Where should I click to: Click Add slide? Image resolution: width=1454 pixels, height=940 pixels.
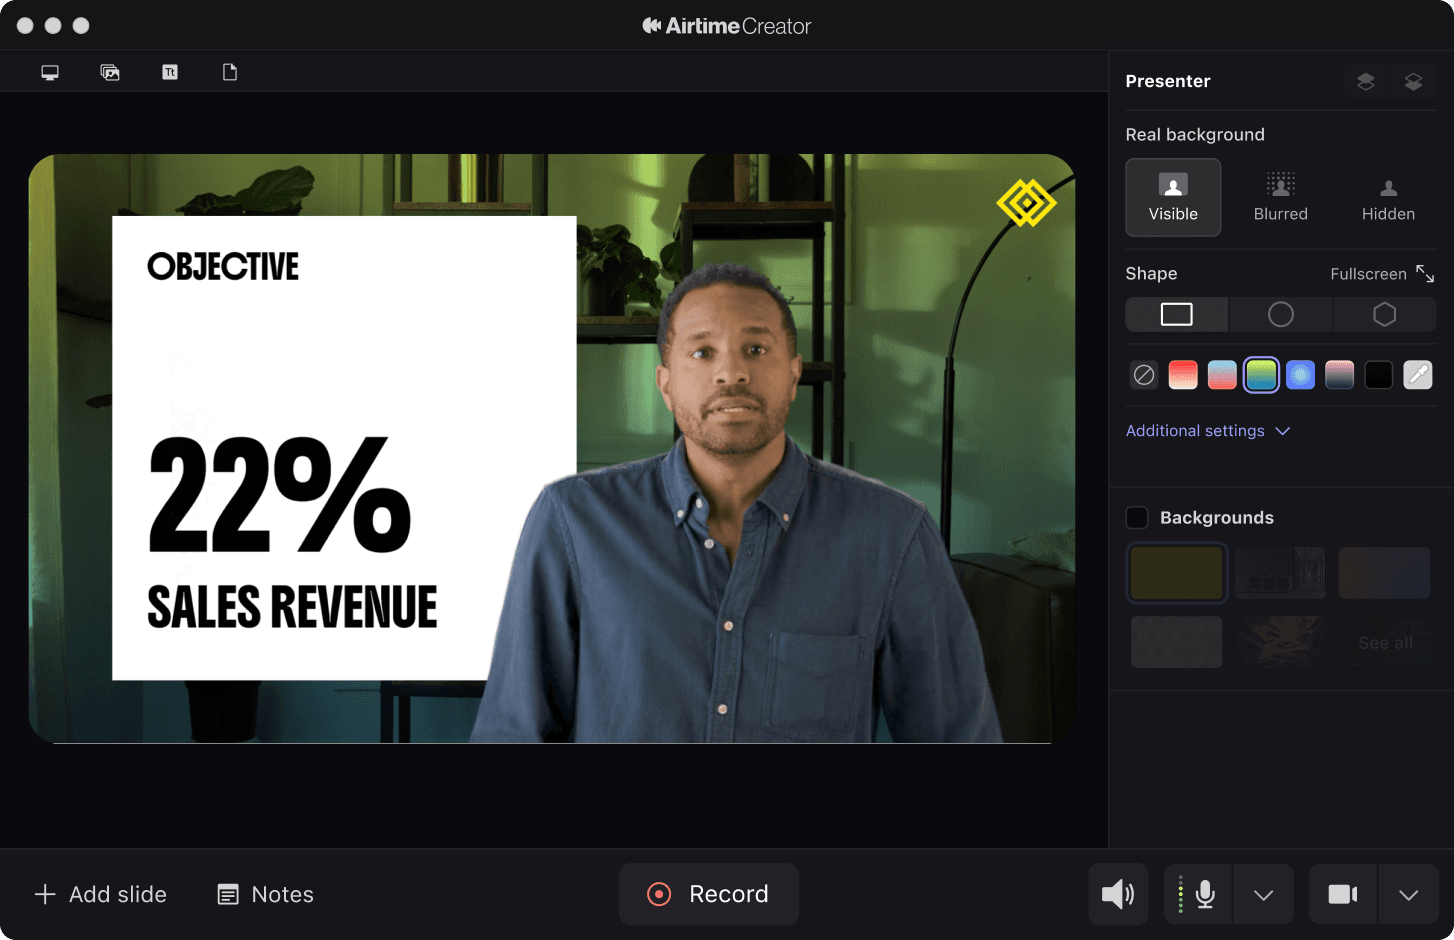(101, 894)
